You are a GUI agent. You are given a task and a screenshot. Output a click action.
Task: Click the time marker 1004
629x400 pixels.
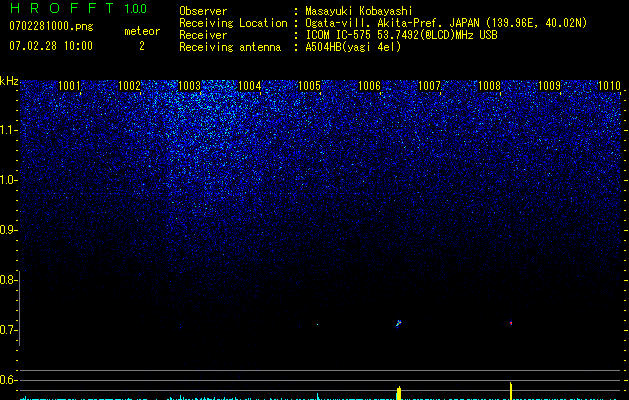click(250, 85)
